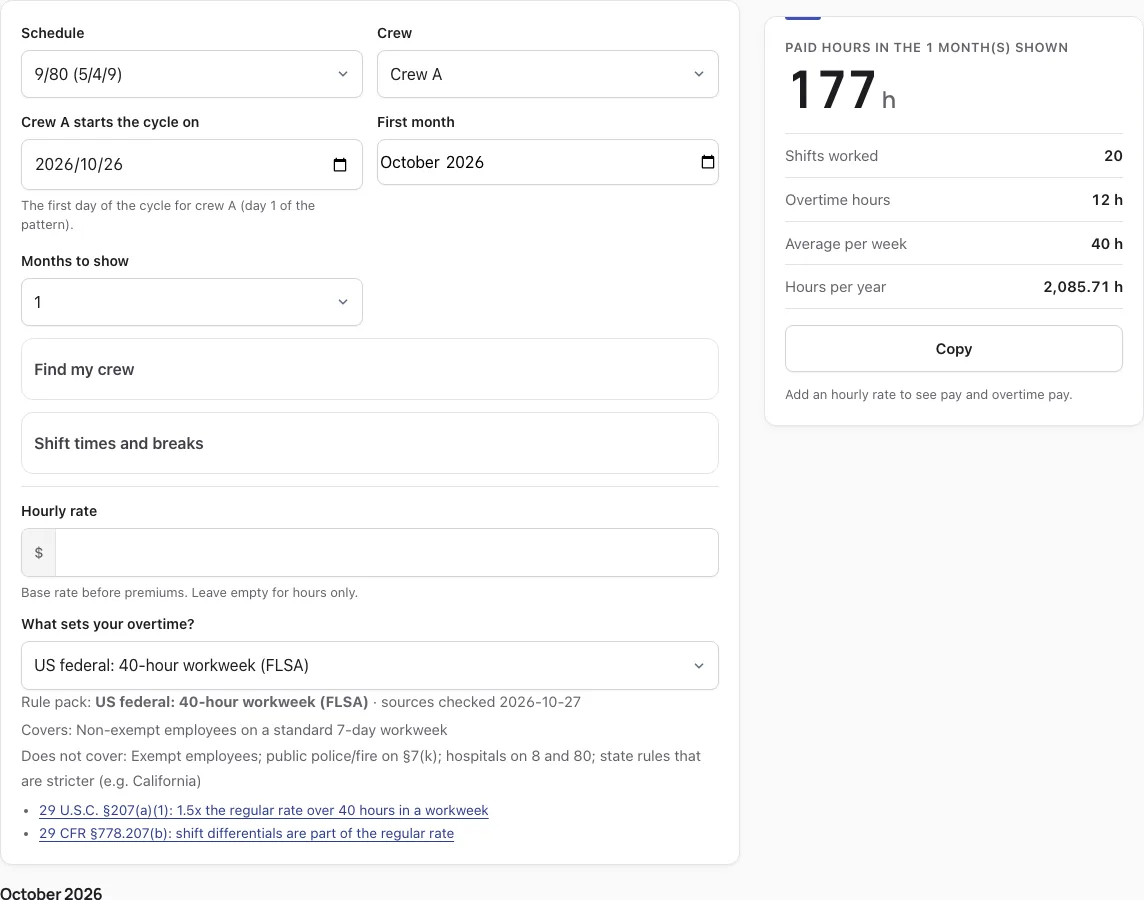Open the calendar picker for cycle start date

pyautogui.click(x=340, y=165)
